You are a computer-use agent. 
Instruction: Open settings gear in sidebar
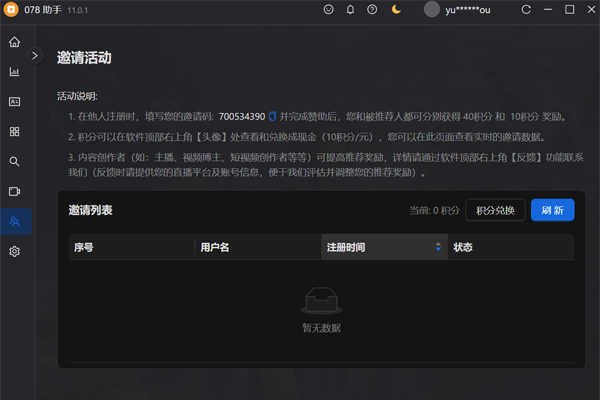pyautogui.click(x=14, y=251)
